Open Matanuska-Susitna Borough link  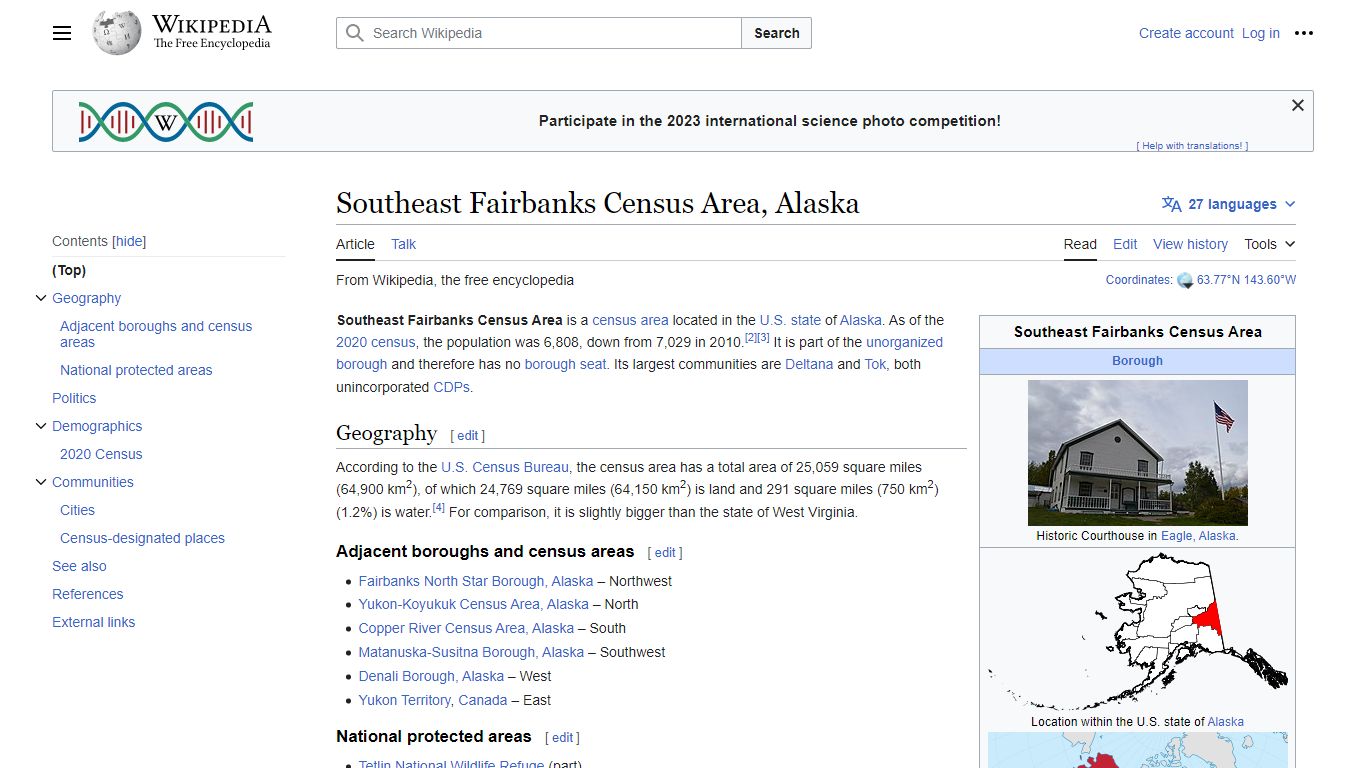(x=471, y=652)
